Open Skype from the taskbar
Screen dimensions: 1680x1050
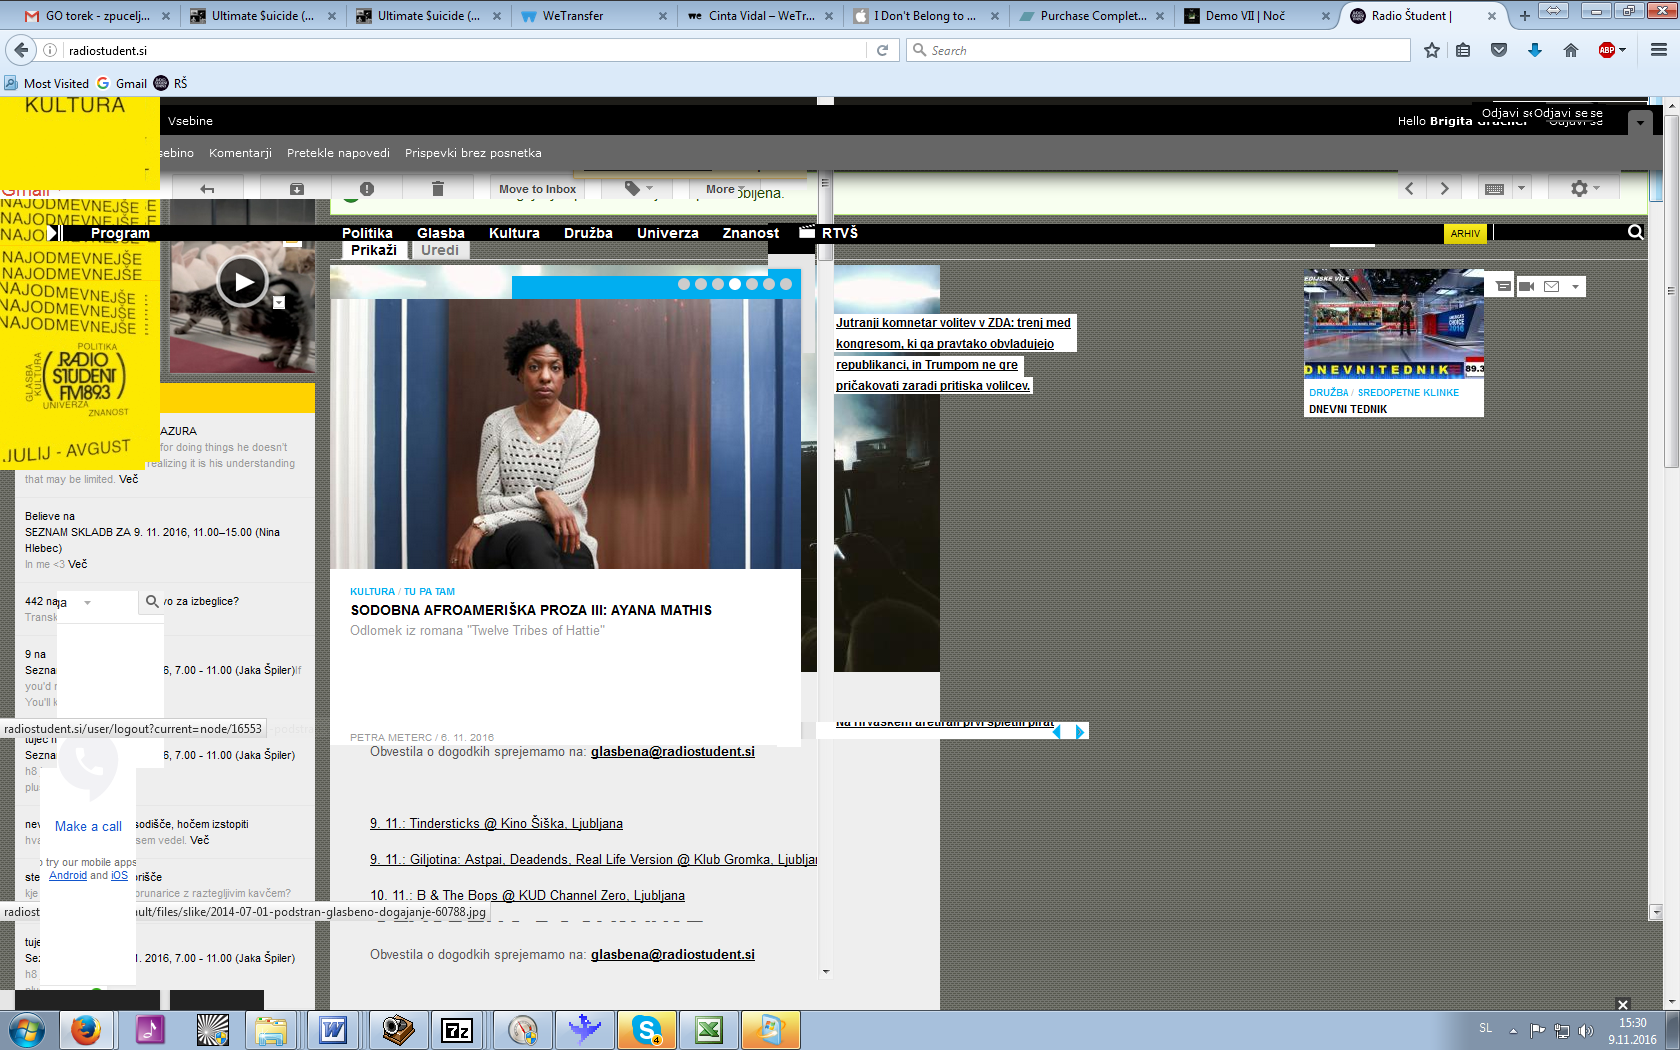tap(647, 1029)
